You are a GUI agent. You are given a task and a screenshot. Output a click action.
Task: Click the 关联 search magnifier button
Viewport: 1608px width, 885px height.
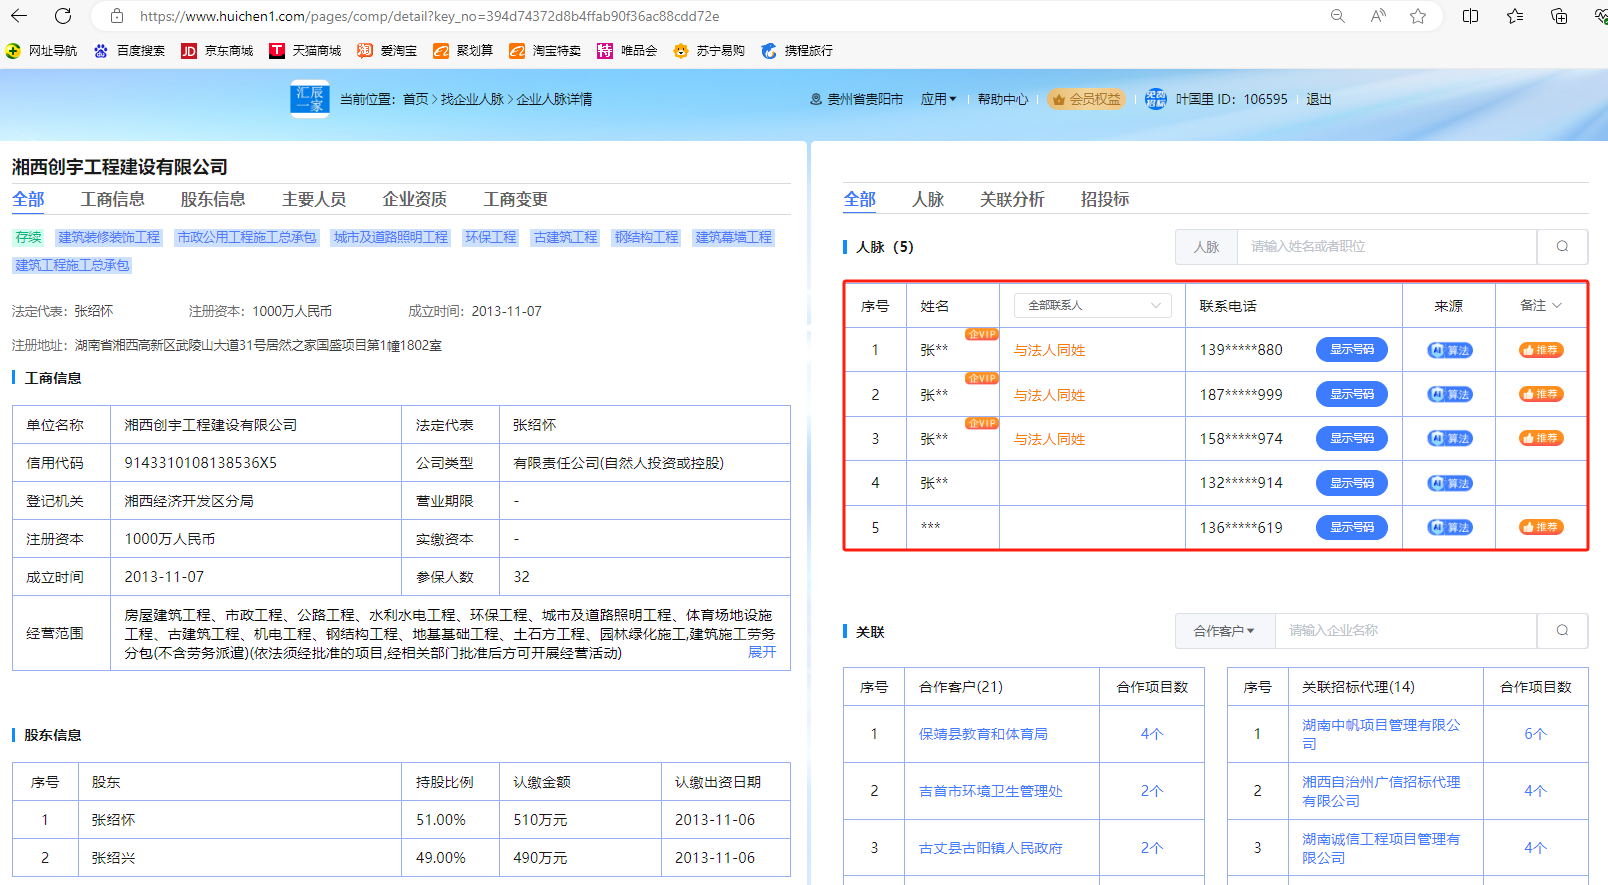coord(1562,630)
